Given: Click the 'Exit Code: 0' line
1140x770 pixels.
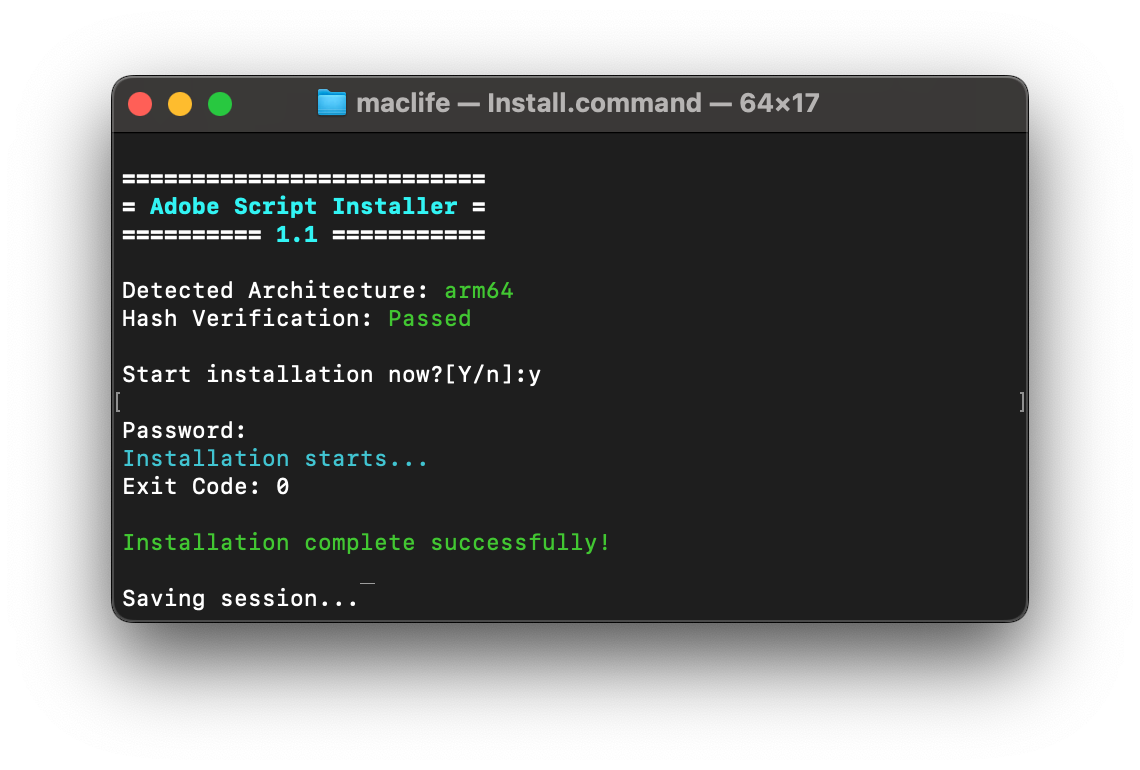Looking at the screenshot, I should [206, 487].
